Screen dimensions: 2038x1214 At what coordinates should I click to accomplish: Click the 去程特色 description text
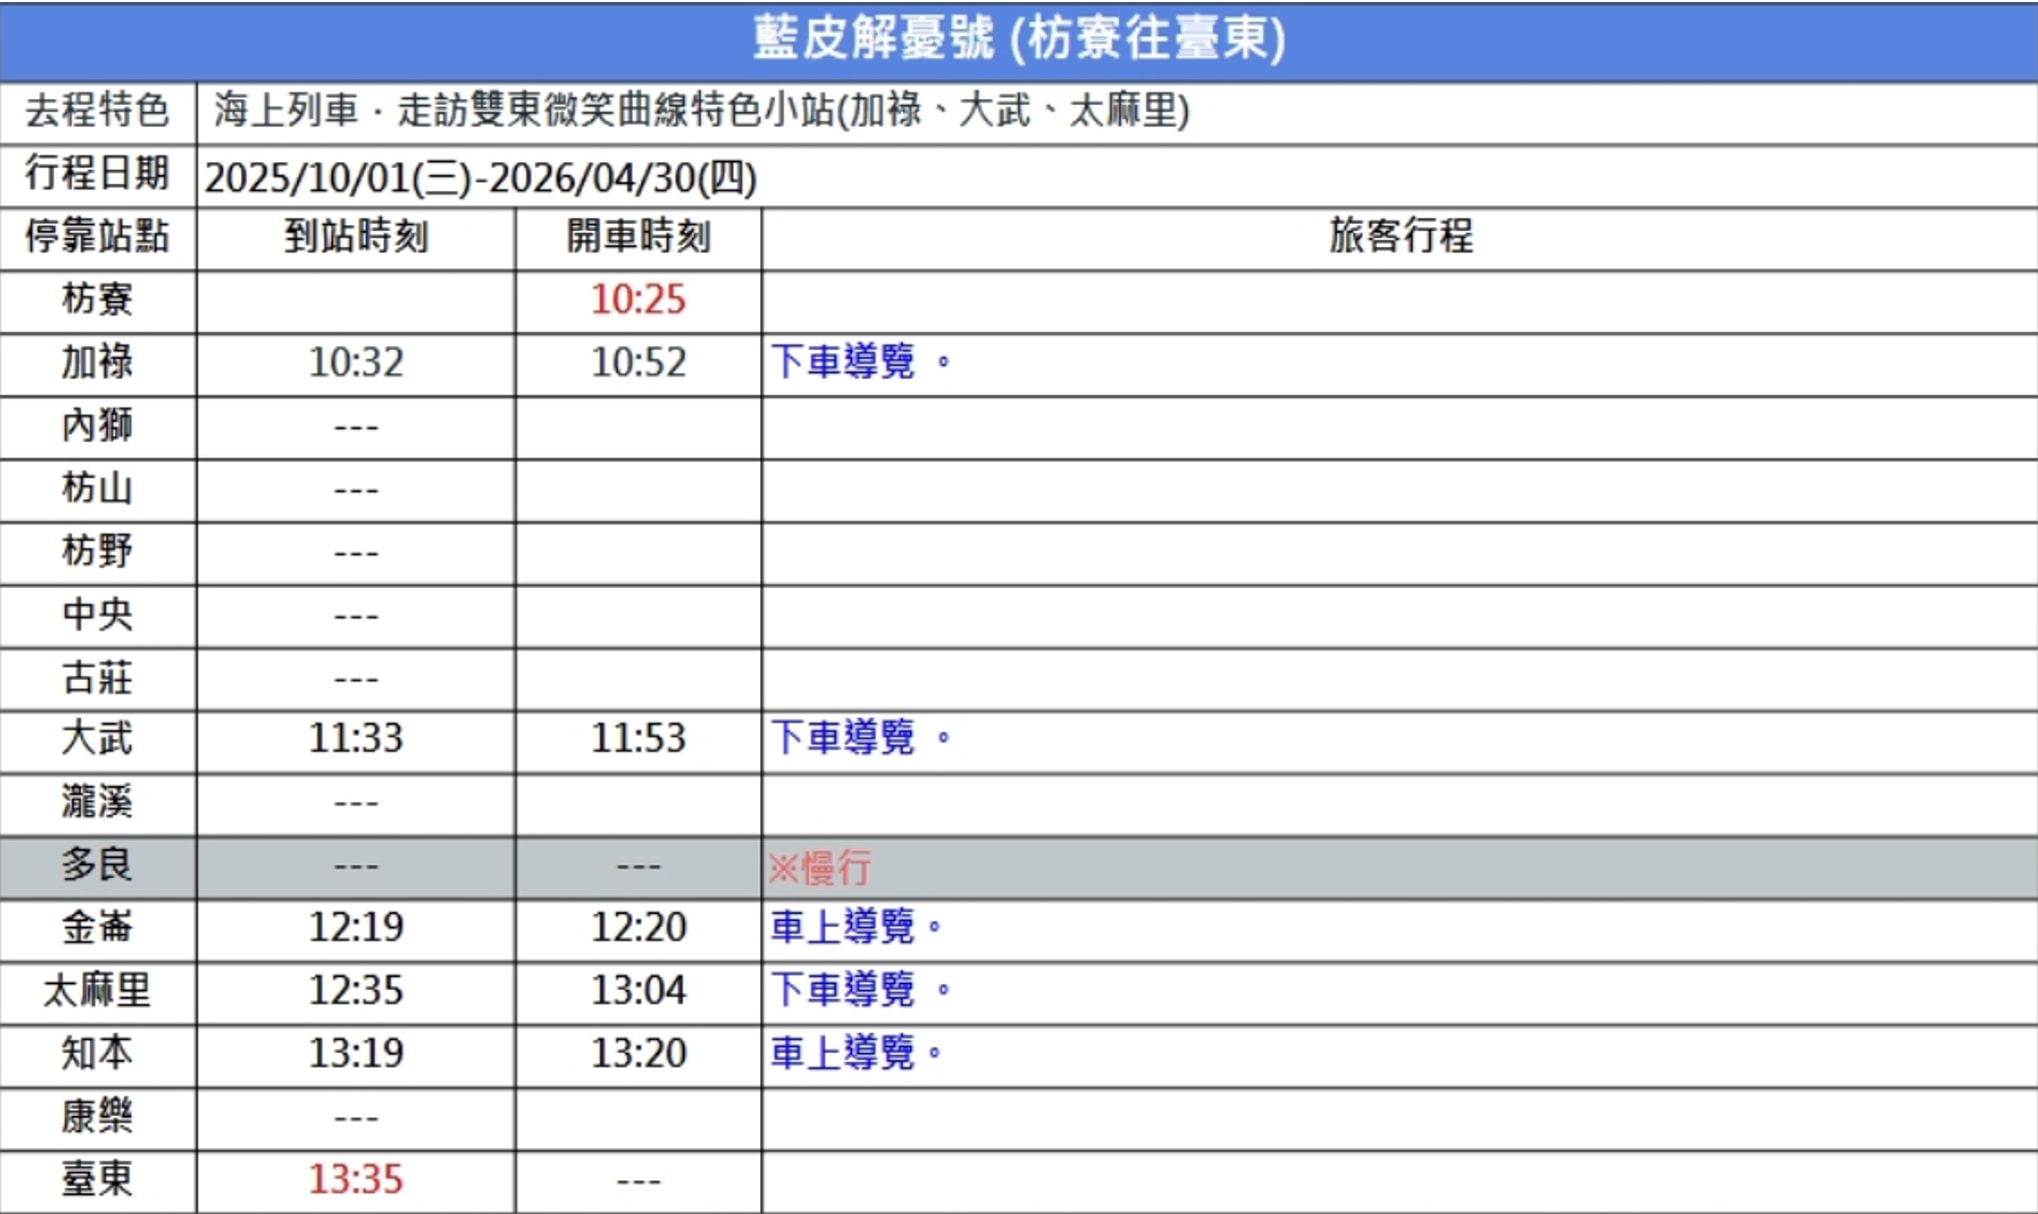point(700,111)
